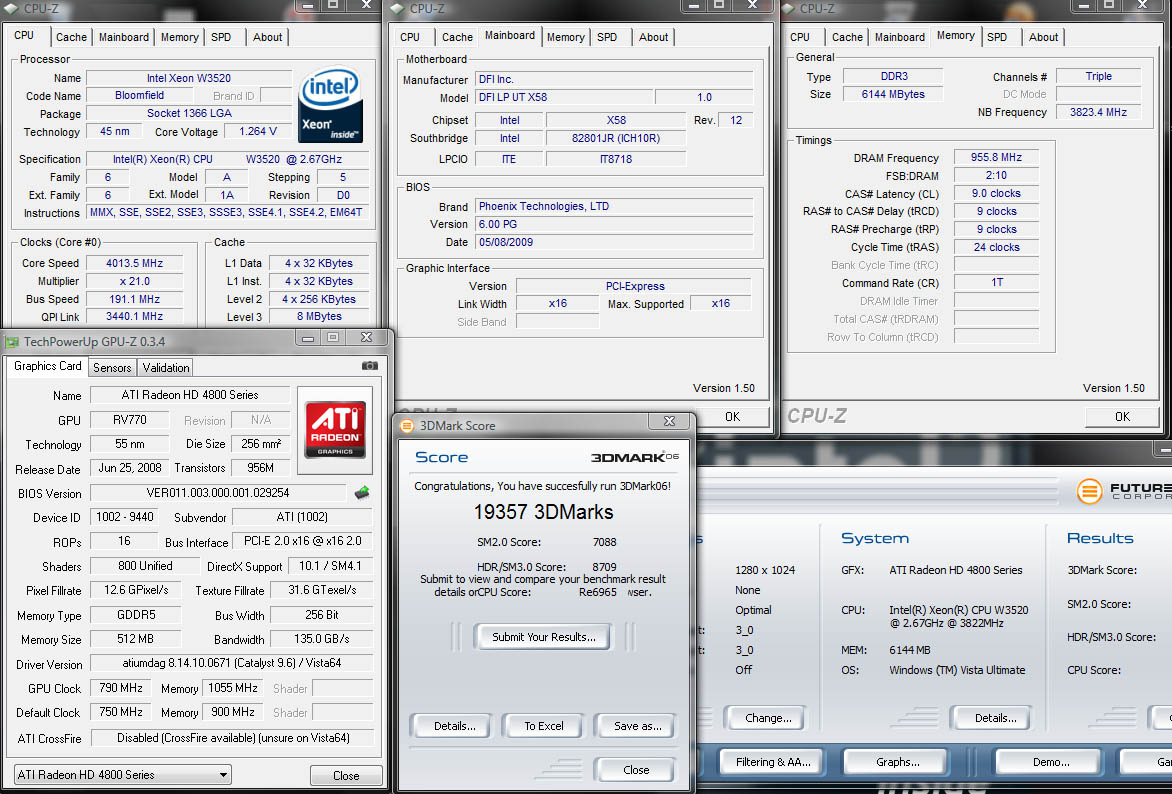Click the CAS# Latency 9.0 clocks value
Image resolution: width=1172 pixels, height=794 pixels.
[x=996, y=194]
